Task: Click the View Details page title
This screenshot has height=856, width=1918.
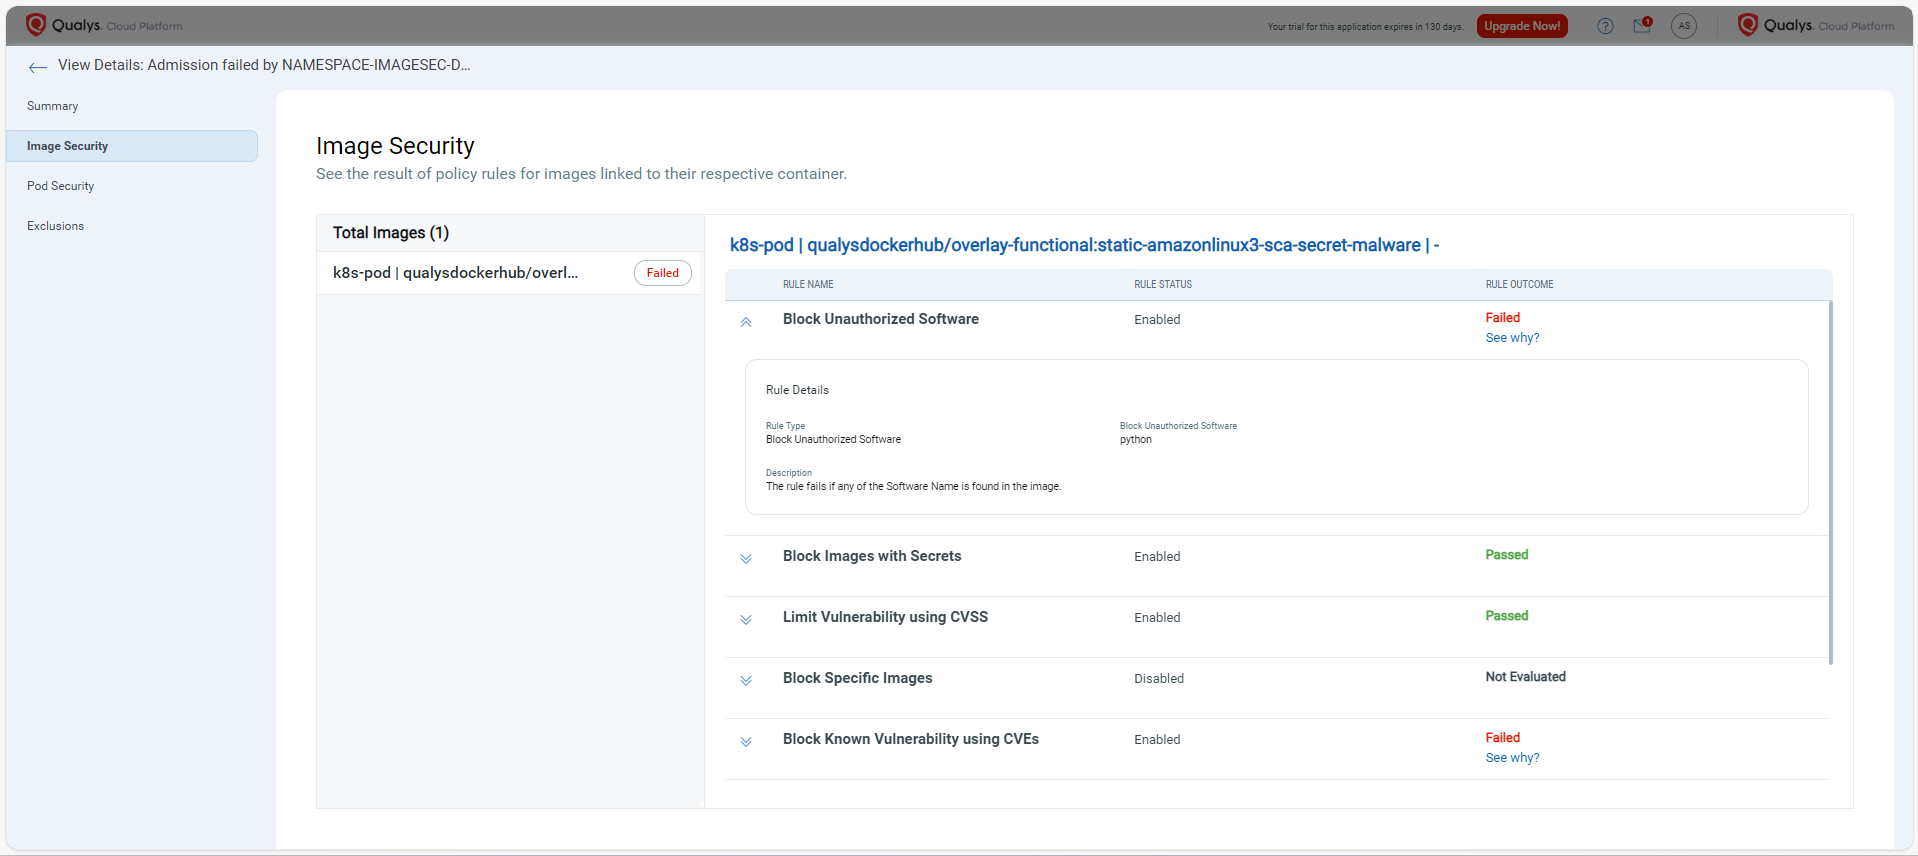Action: coord(264,65)
